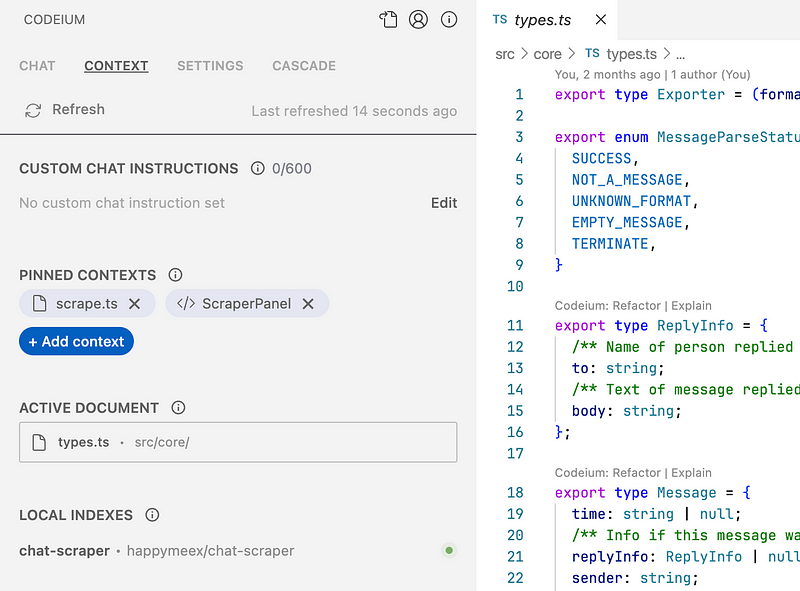Viewport: 800px width, 591px height.
Task: Click 'Last refreshed 14 seconds ago' text
Action: [354, 111]
